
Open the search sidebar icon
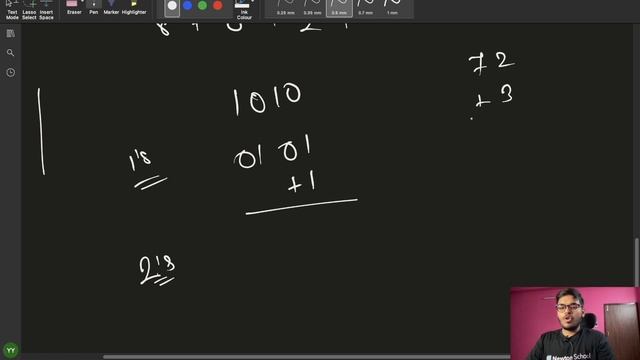click(11, 53)
